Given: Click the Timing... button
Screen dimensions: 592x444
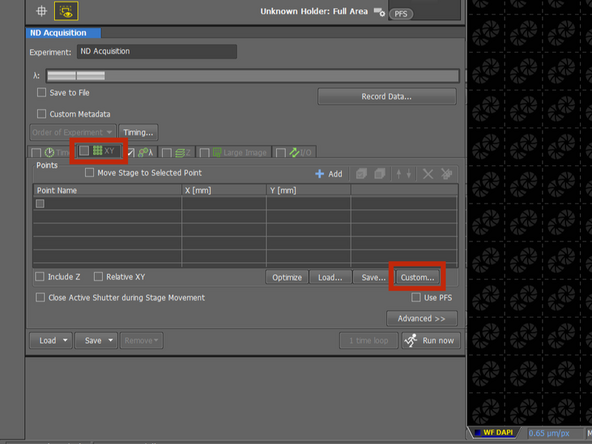Looking at the screenshot, I should click(x=138, y=133).
